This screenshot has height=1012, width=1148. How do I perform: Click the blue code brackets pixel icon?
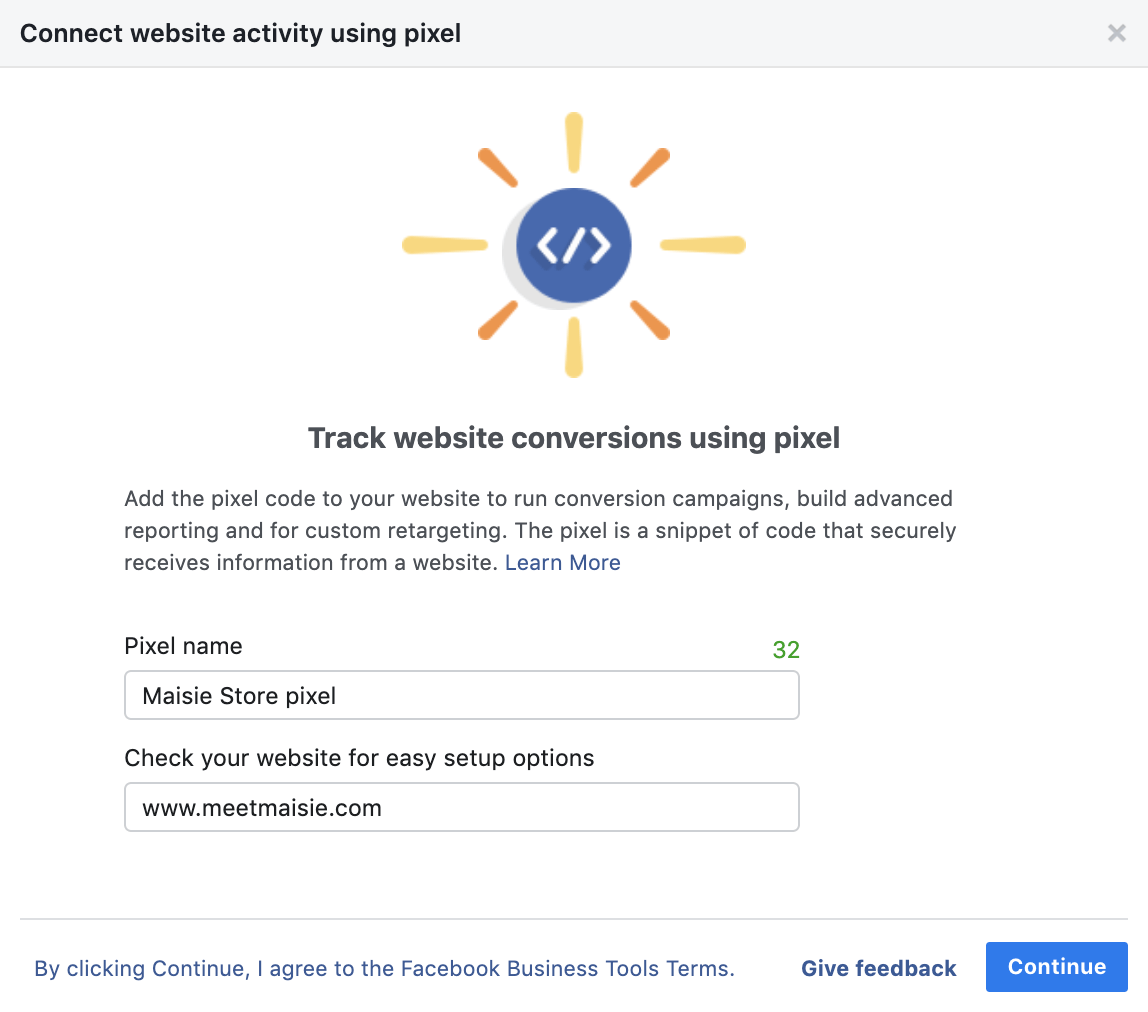(574, 245)
